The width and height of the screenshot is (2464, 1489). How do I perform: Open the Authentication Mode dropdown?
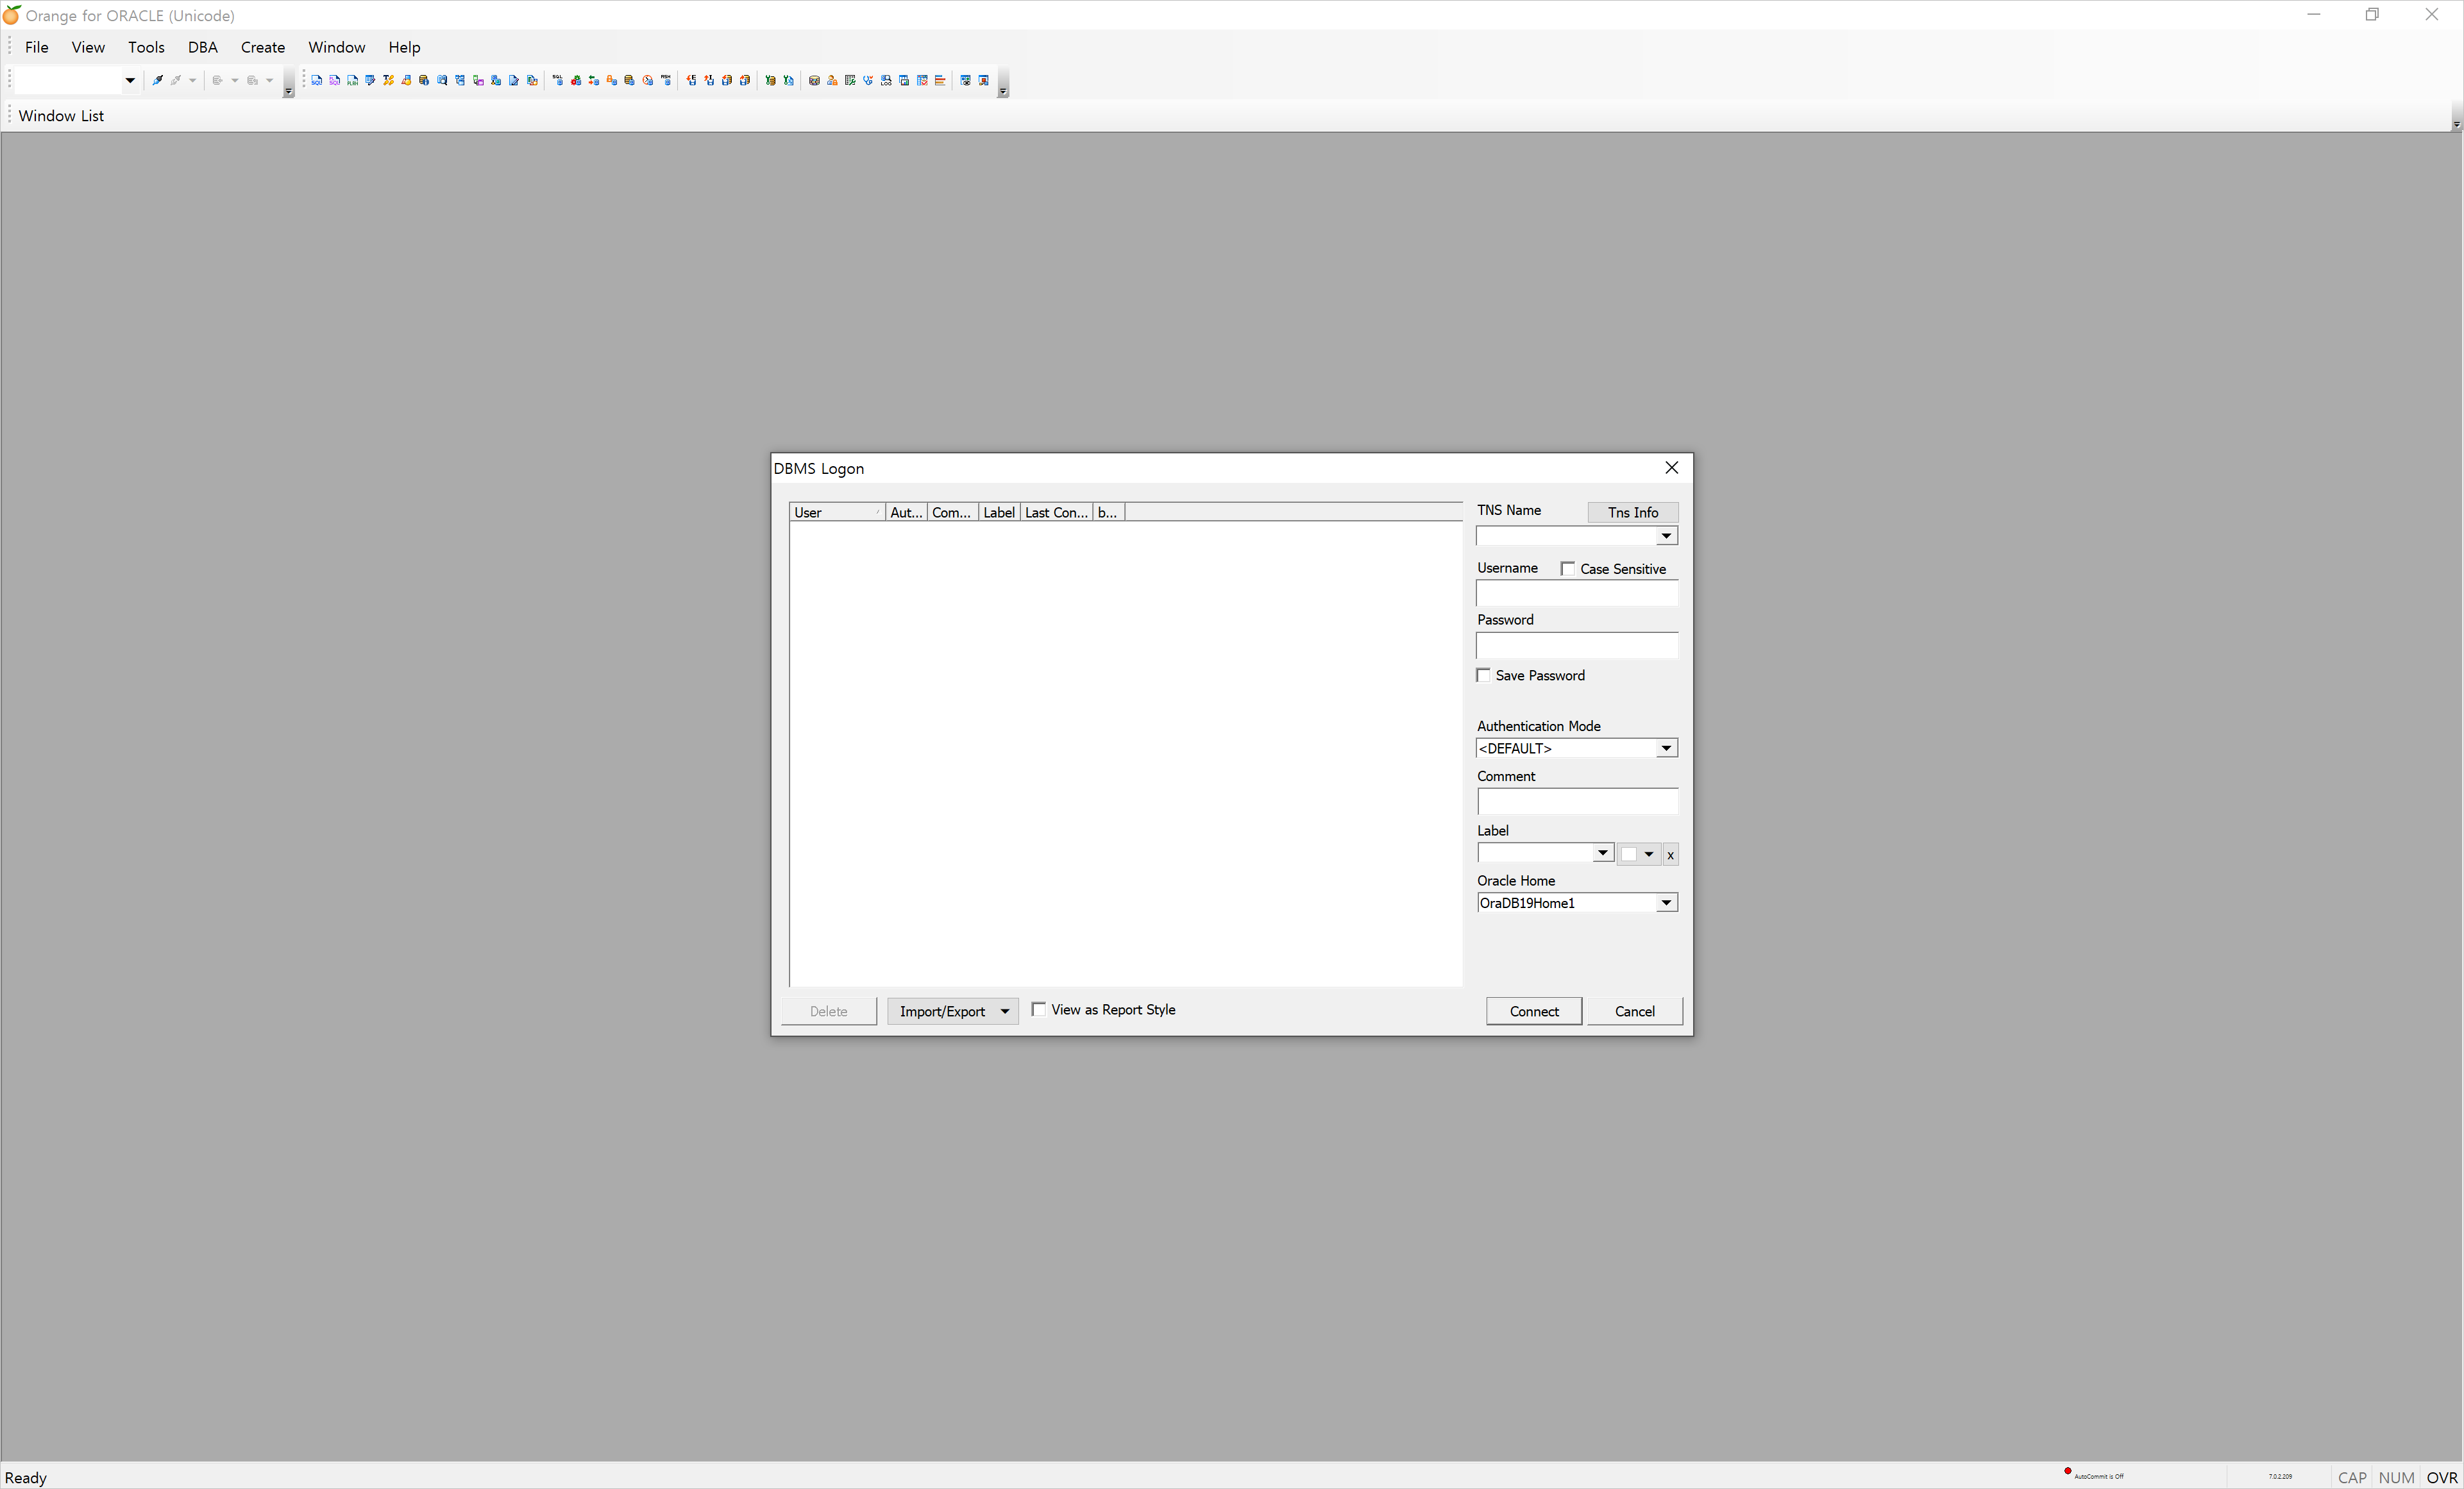click(x=1666, y=748)
